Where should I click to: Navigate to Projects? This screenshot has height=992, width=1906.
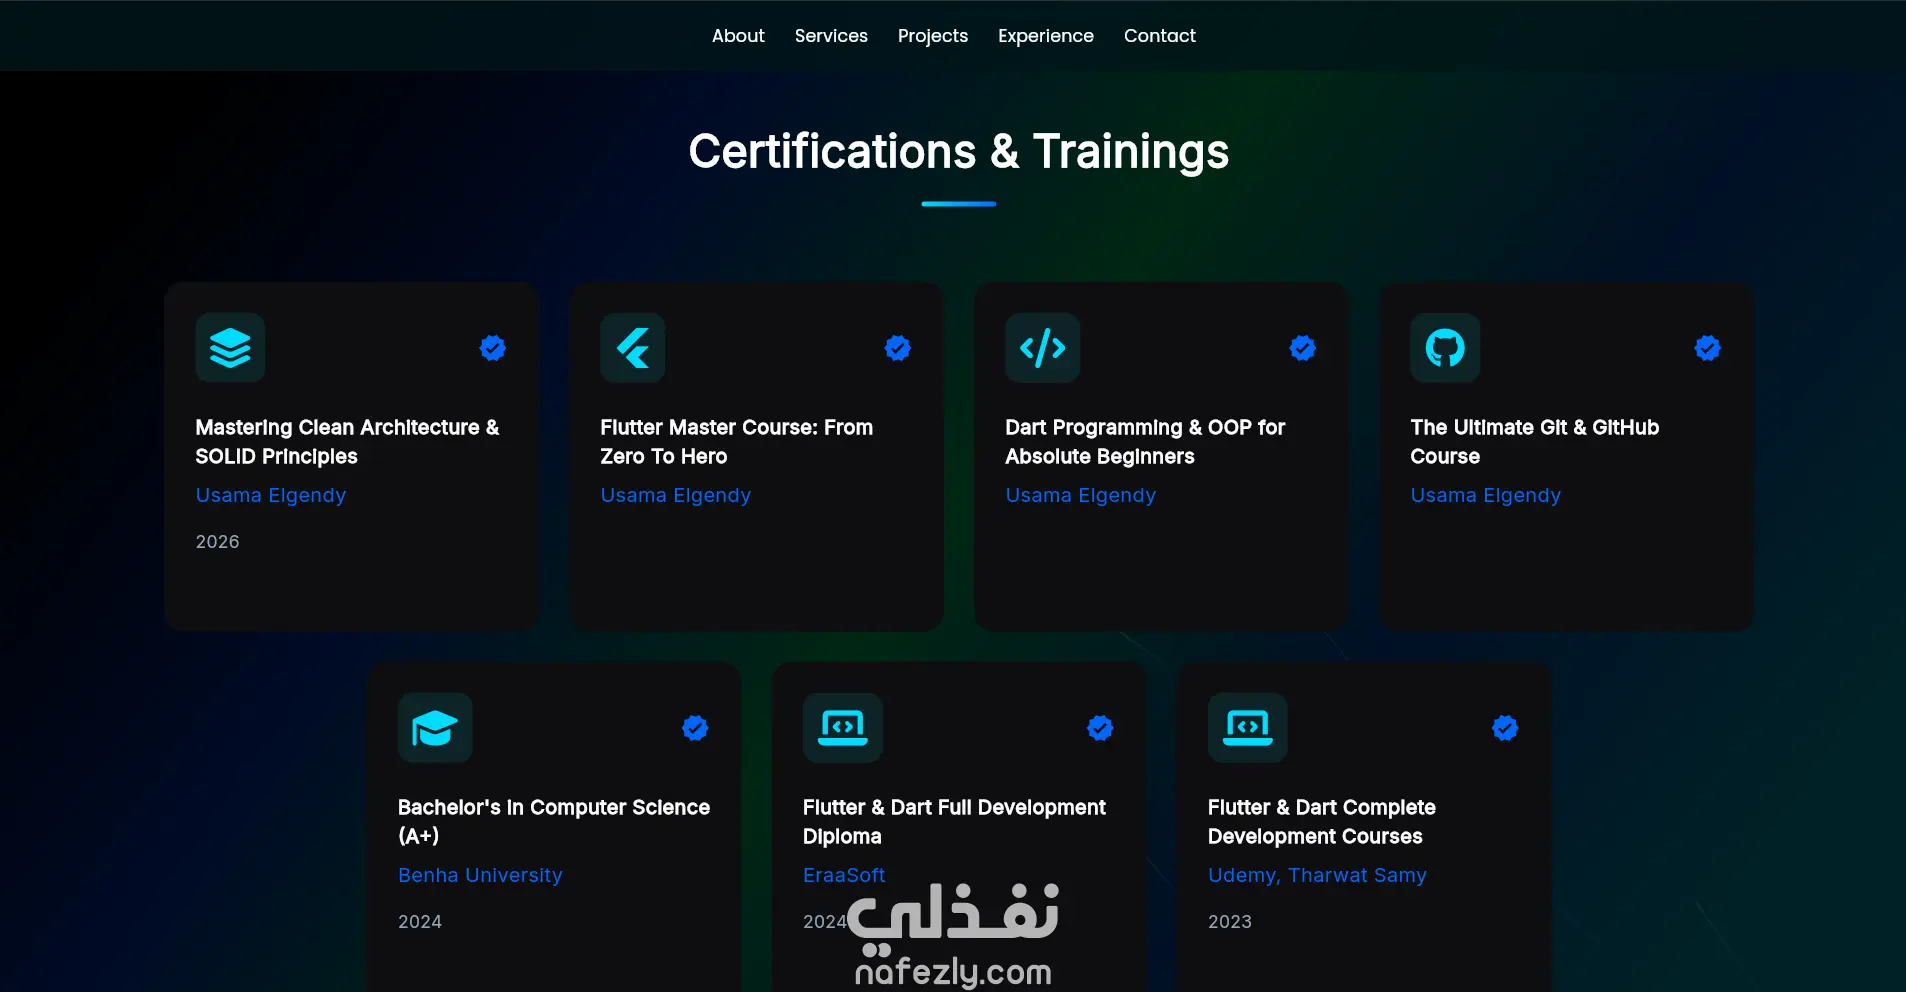[933, 36]
